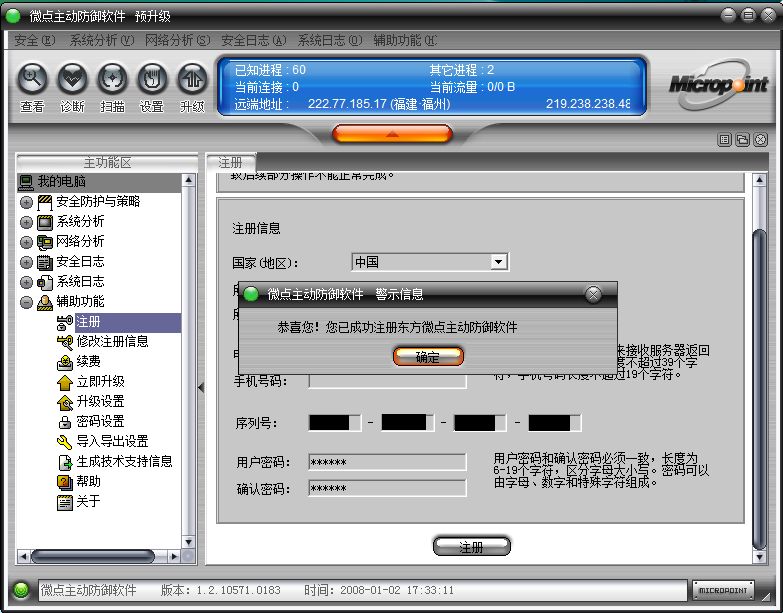The height and width of the screenshot is (613, 783).
Task: Click the 手机号码 input field
Action: point(388,381)
